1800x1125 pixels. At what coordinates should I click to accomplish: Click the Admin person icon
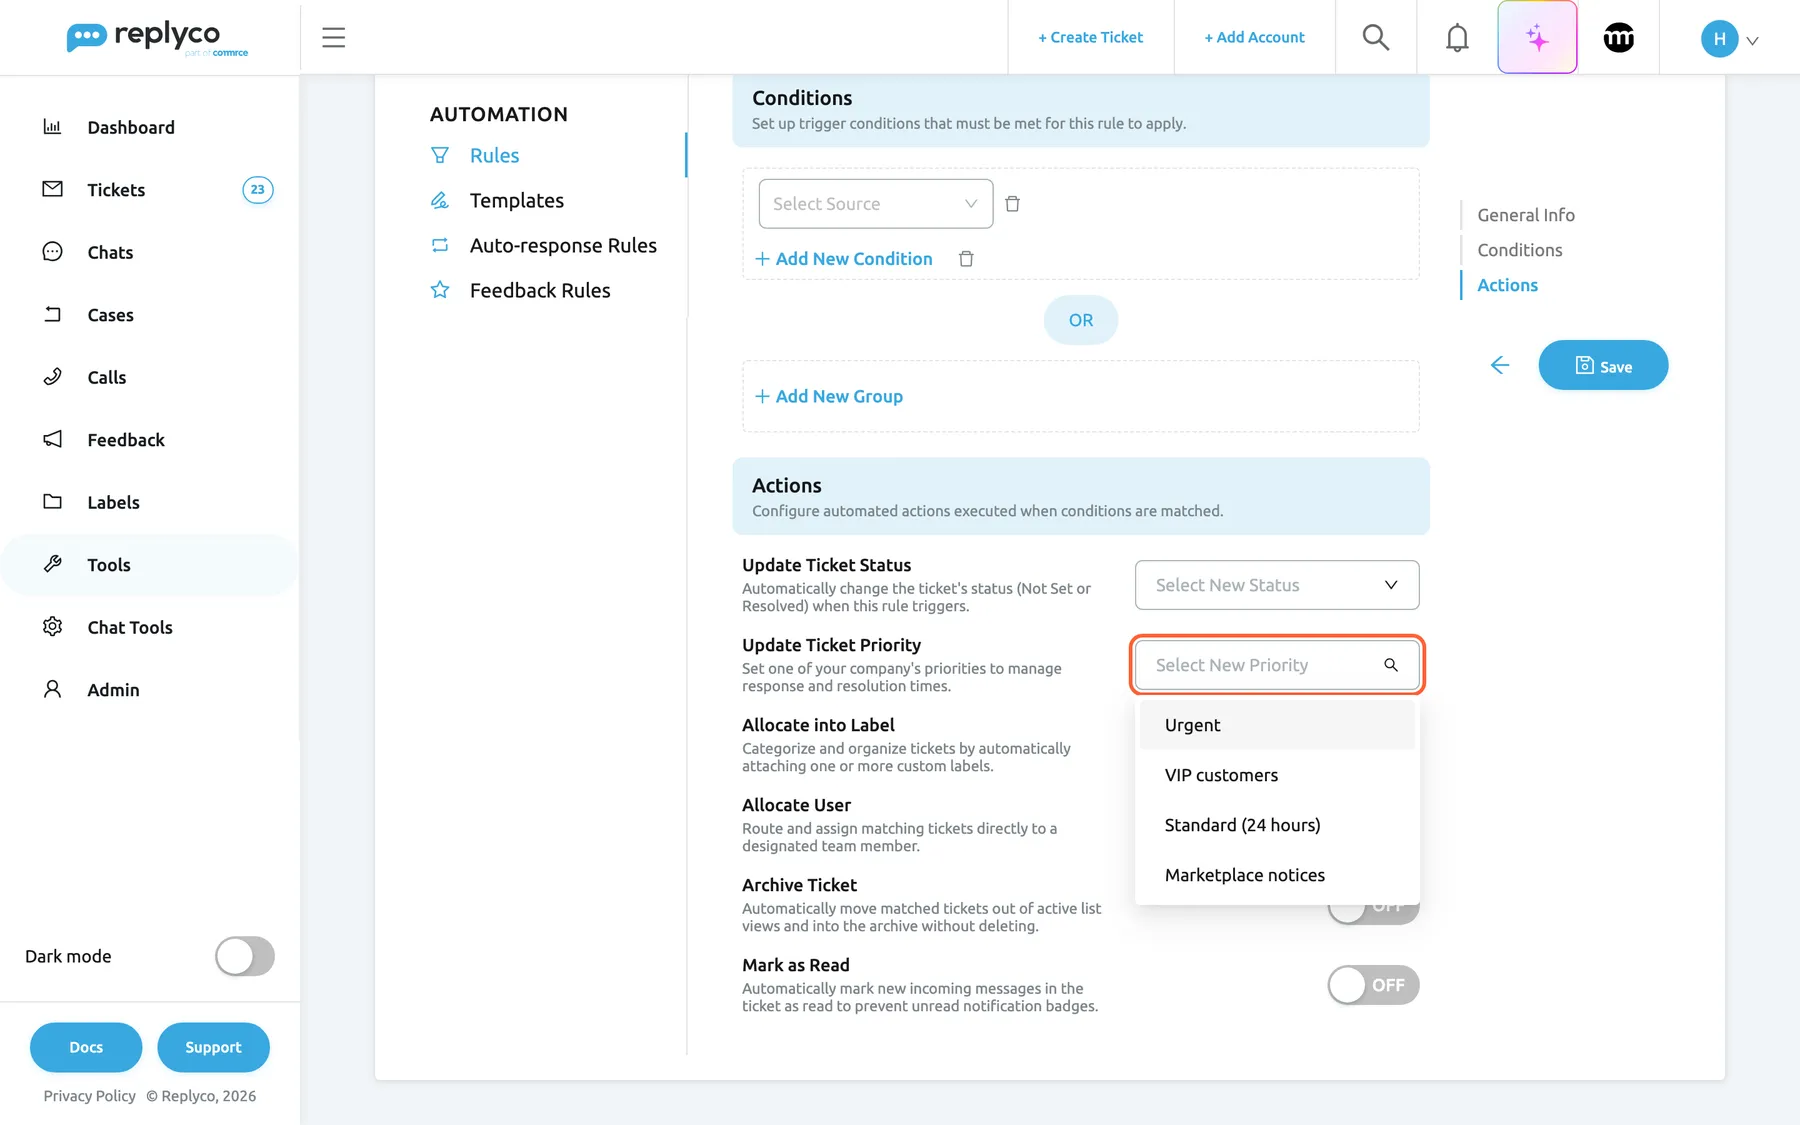click(53, 689)
